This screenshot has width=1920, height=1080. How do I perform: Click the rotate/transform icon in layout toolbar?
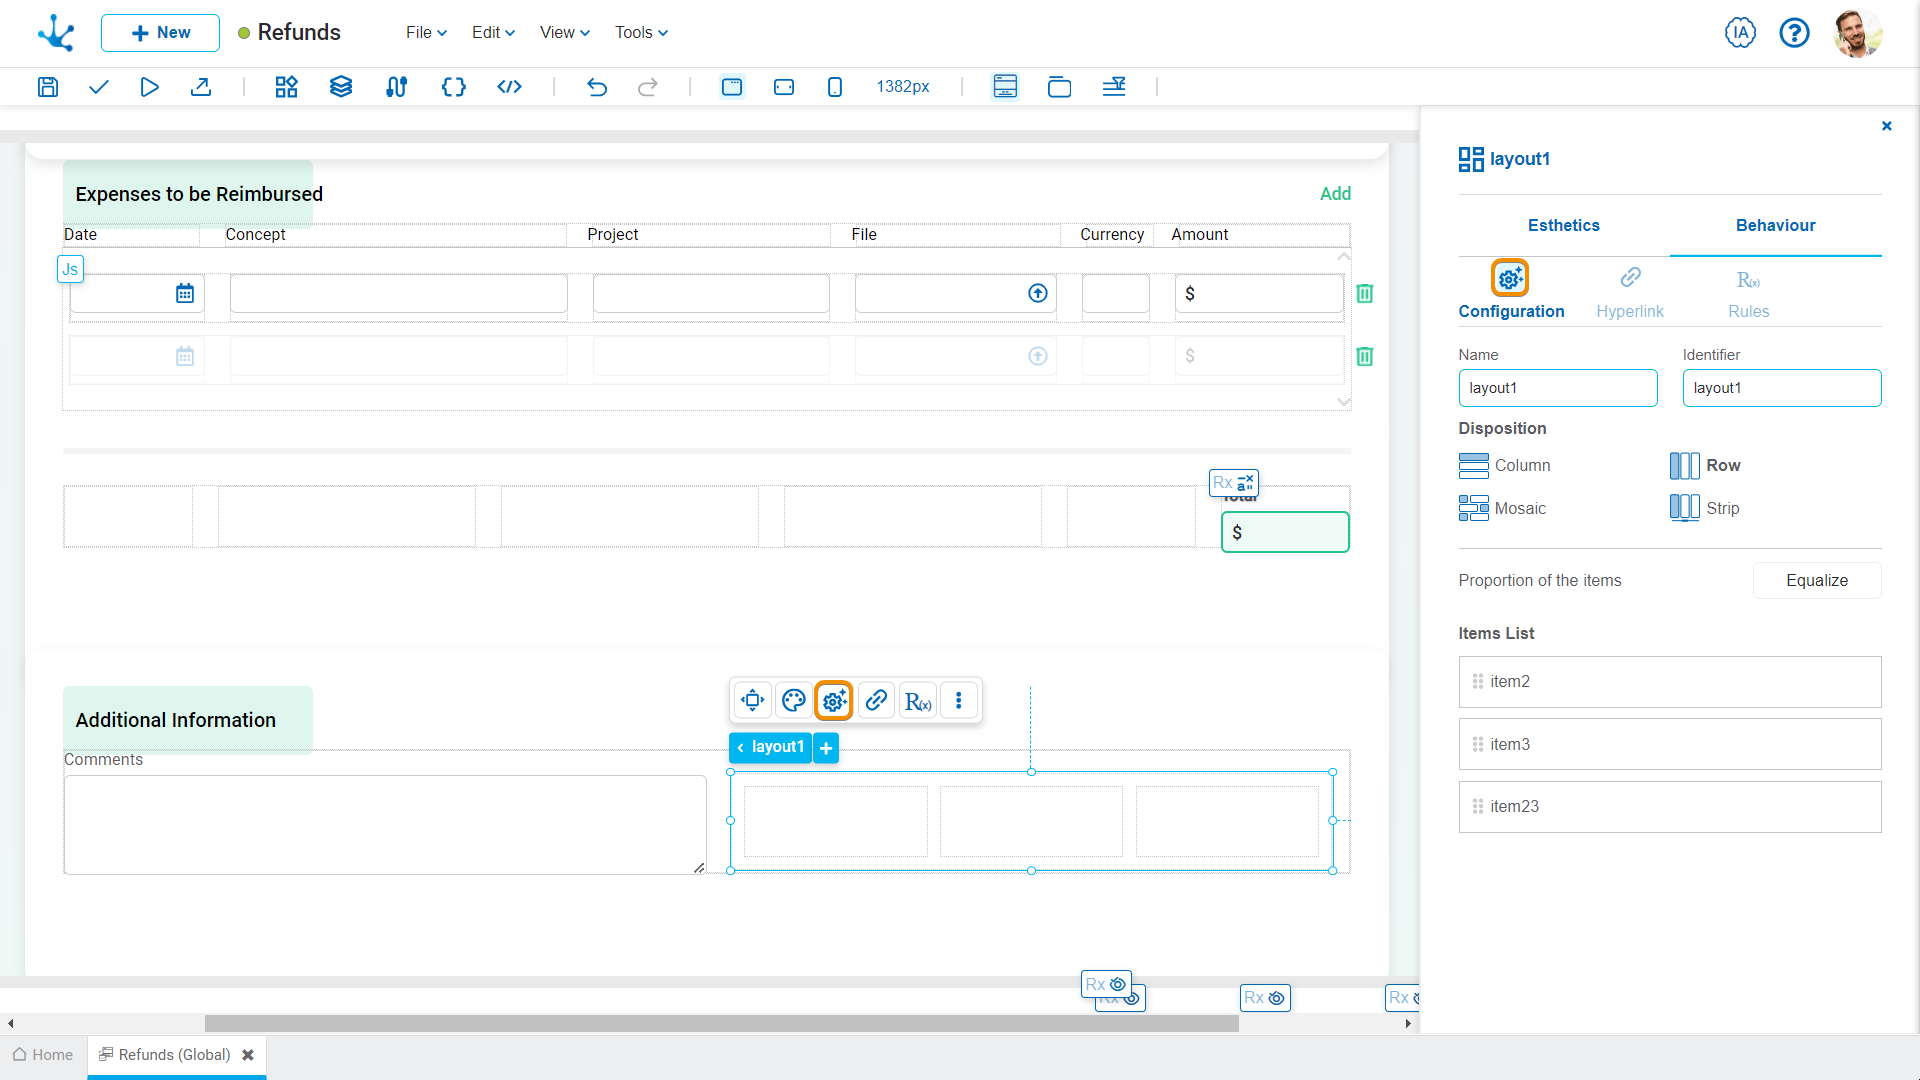coord(752,700)
